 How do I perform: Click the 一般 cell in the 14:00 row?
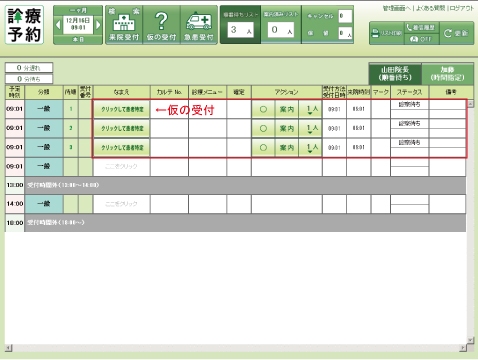click(x=44, y=204)
